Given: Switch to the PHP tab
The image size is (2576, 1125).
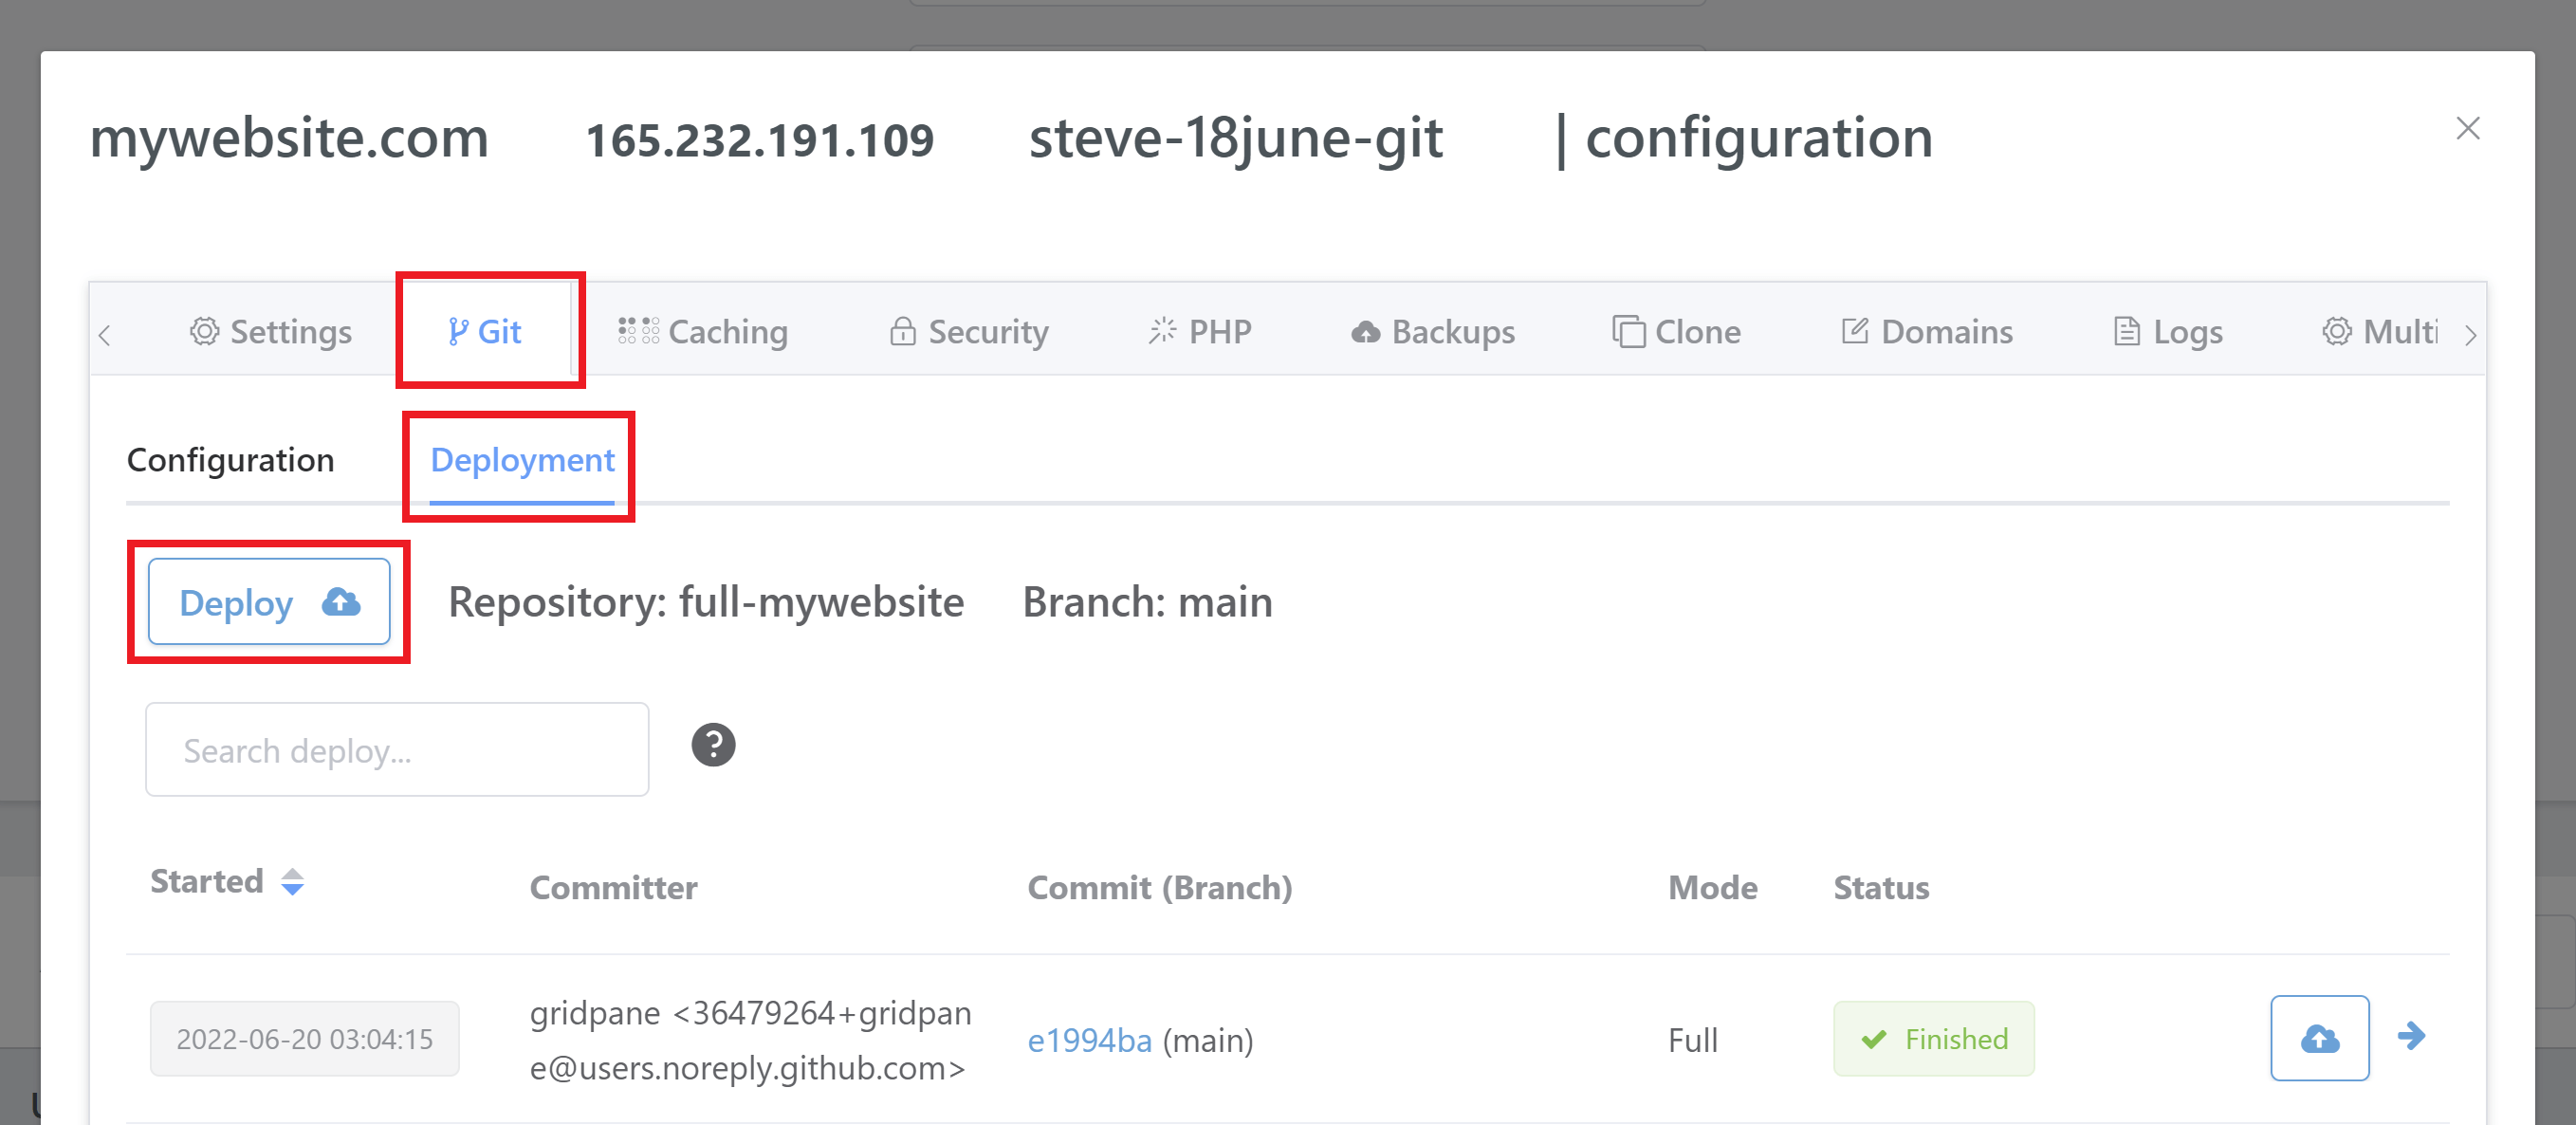Looking at the screenshot, I should [1200, 331].
